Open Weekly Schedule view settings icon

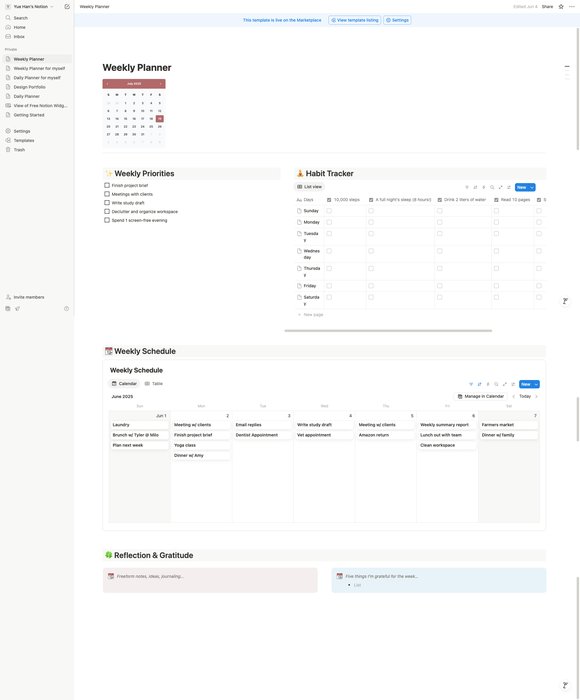[513, 384]
